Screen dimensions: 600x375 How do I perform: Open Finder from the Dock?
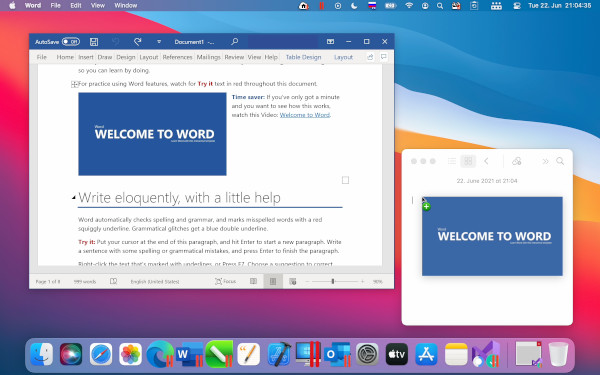[x=41, y=354]
